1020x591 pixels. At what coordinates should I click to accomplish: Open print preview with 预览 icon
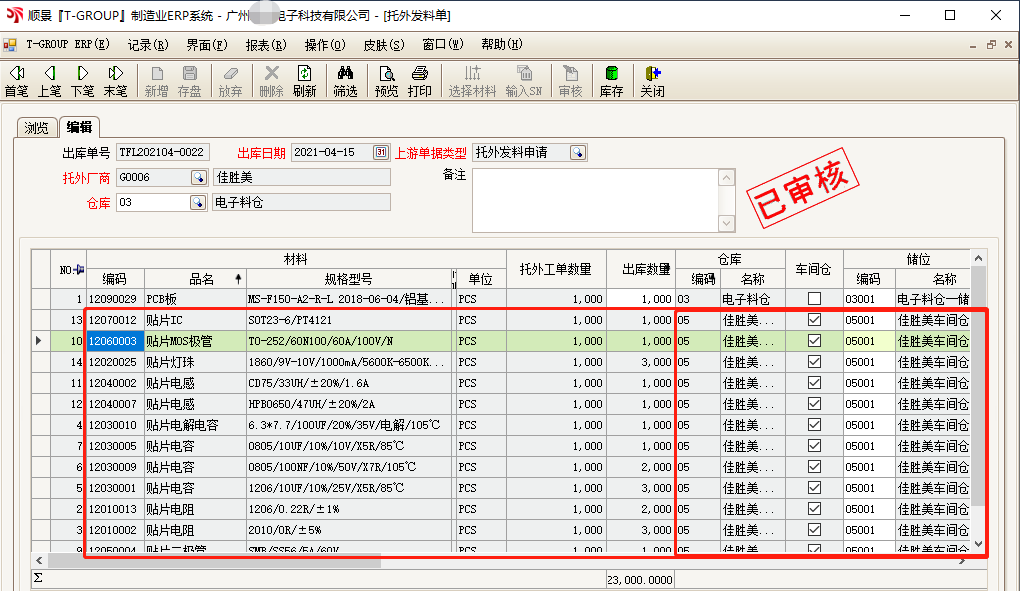tap(386, 81)
